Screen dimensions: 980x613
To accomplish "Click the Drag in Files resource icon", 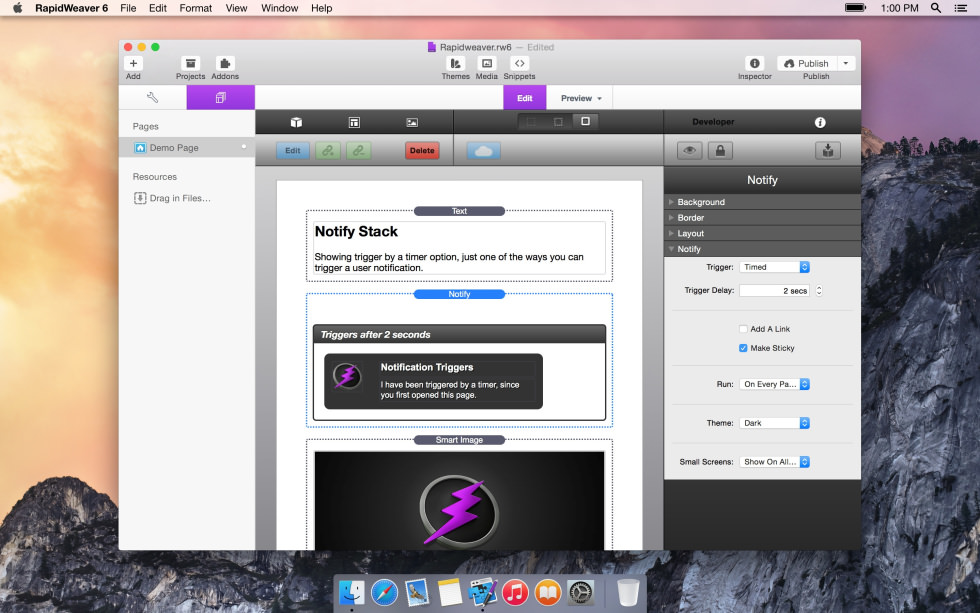I will [x=140, y=198].
